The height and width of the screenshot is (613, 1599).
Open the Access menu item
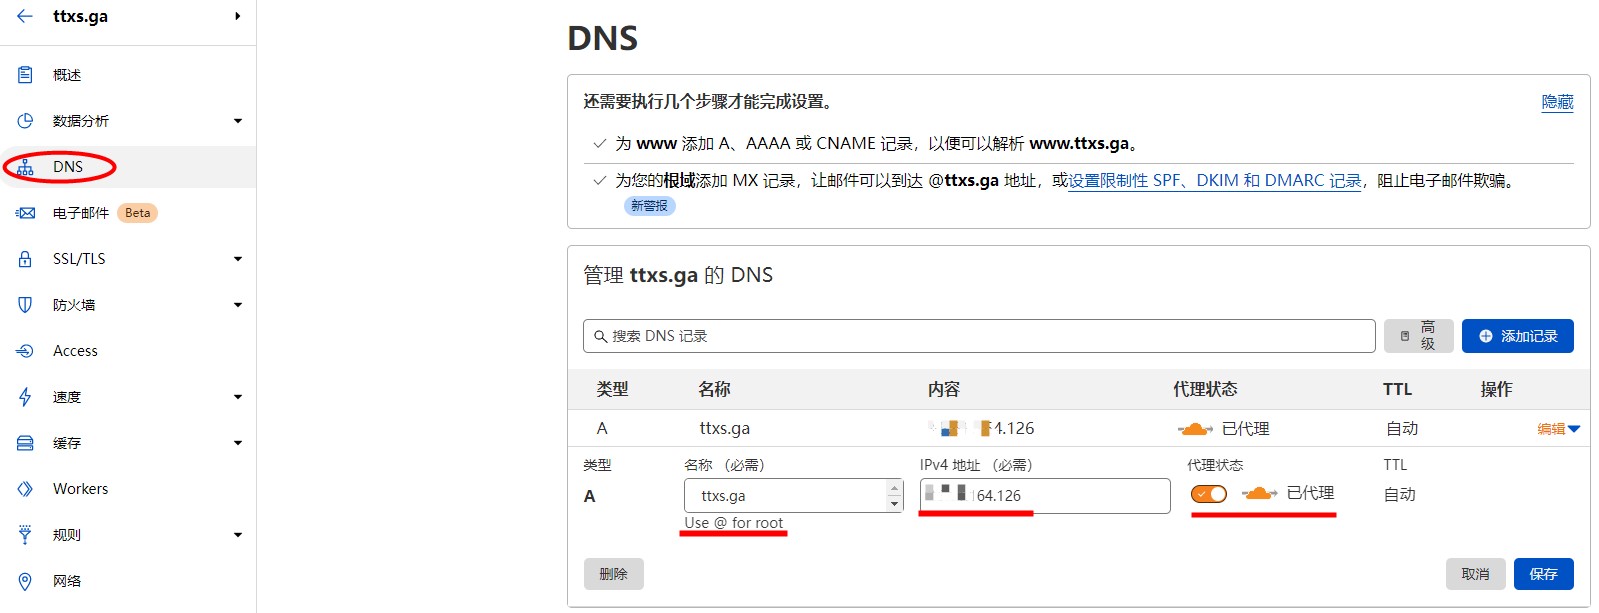[x=75, y=351]
